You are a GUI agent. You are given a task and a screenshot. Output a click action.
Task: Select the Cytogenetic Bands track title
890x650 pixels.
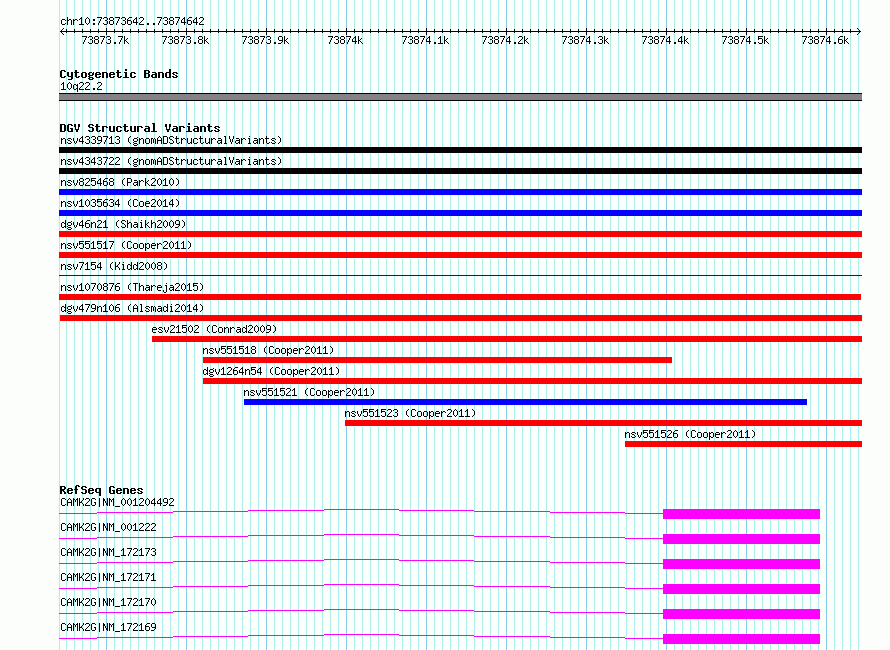[119, 74]
